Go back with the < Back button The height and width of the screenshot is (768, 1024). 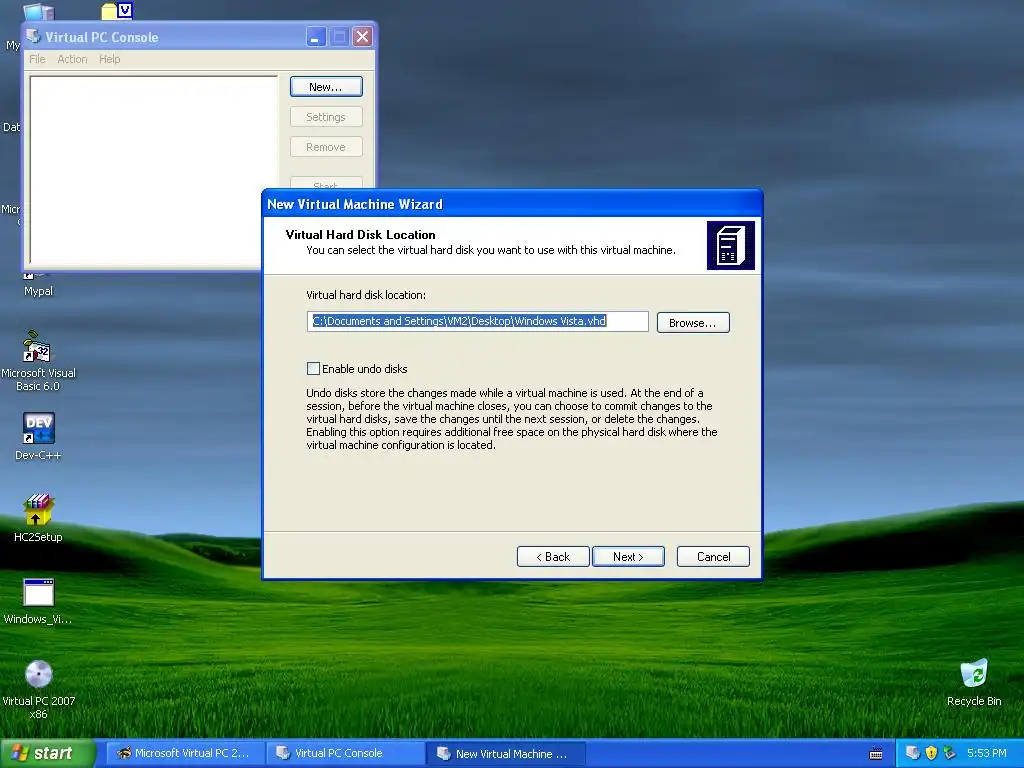click(x=553, y=556)
